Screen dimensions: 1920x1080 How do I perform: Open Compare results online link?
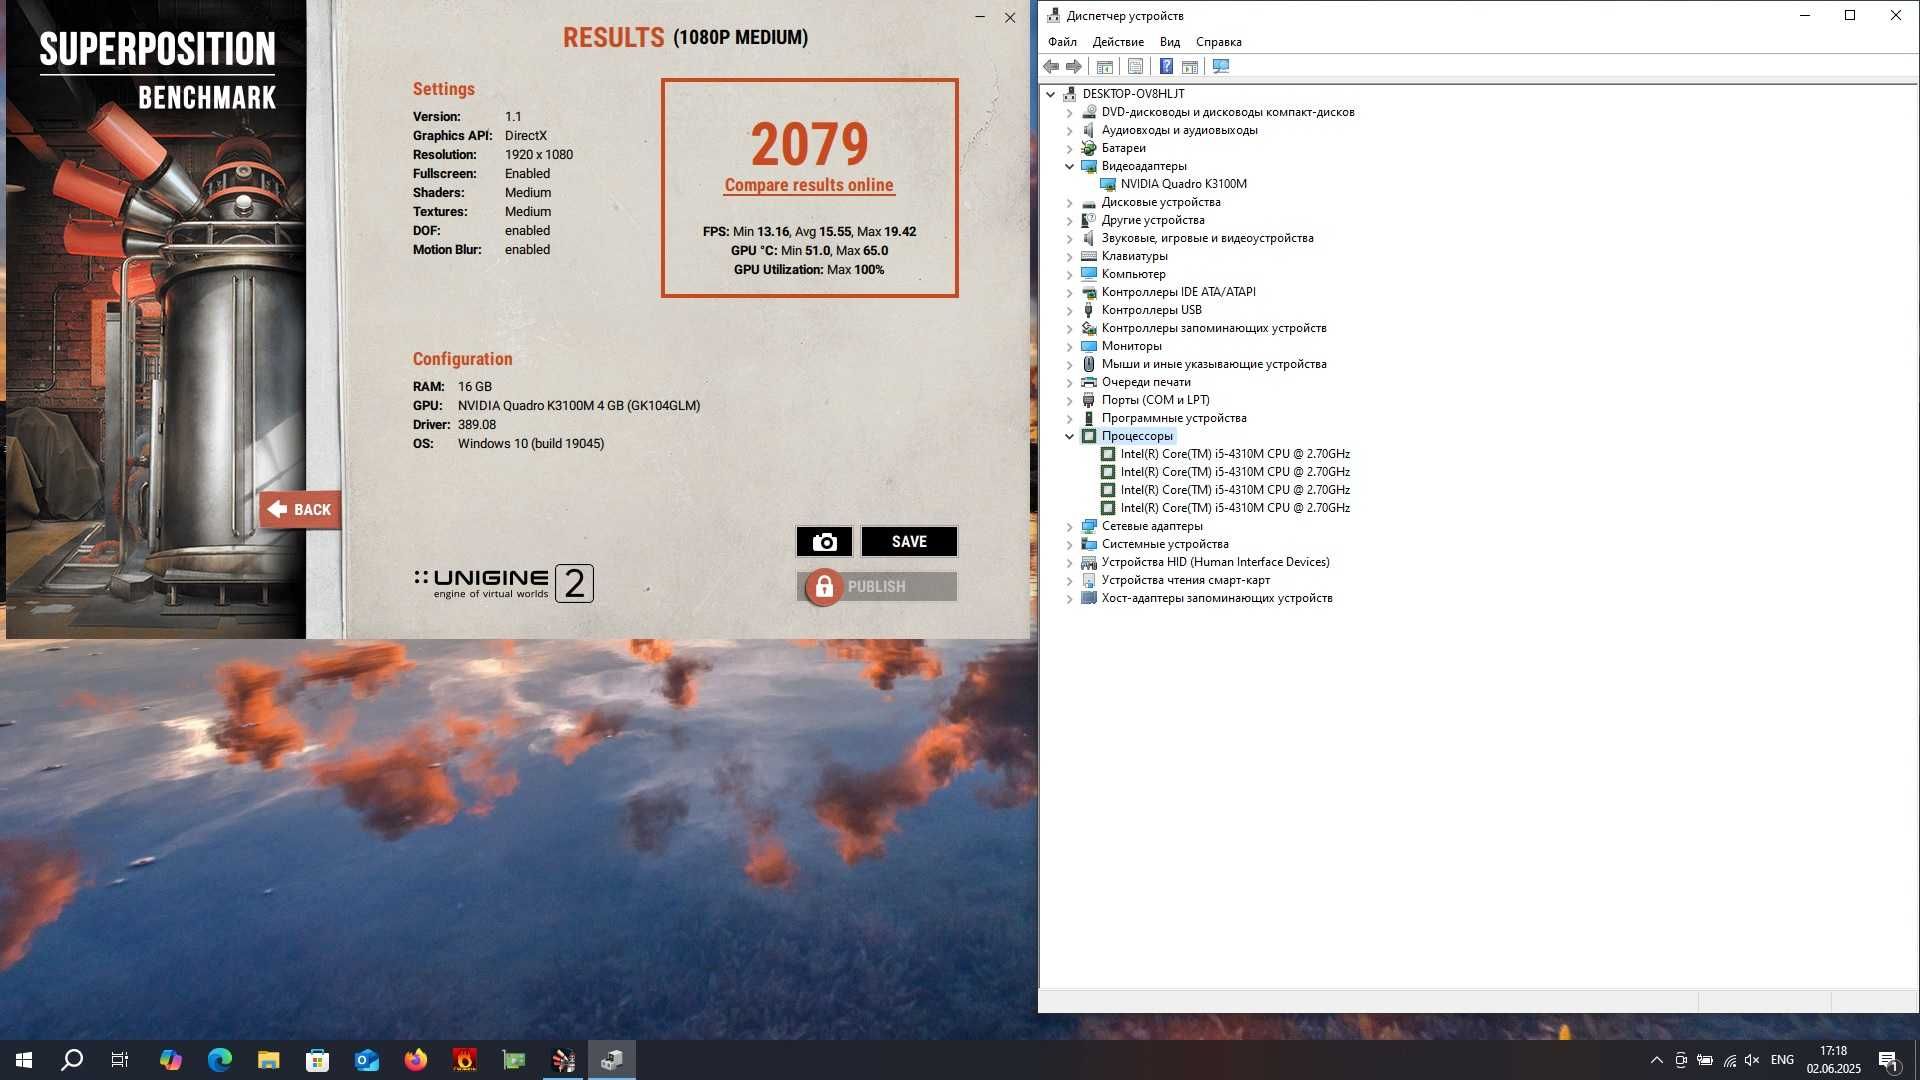[809, 185]
